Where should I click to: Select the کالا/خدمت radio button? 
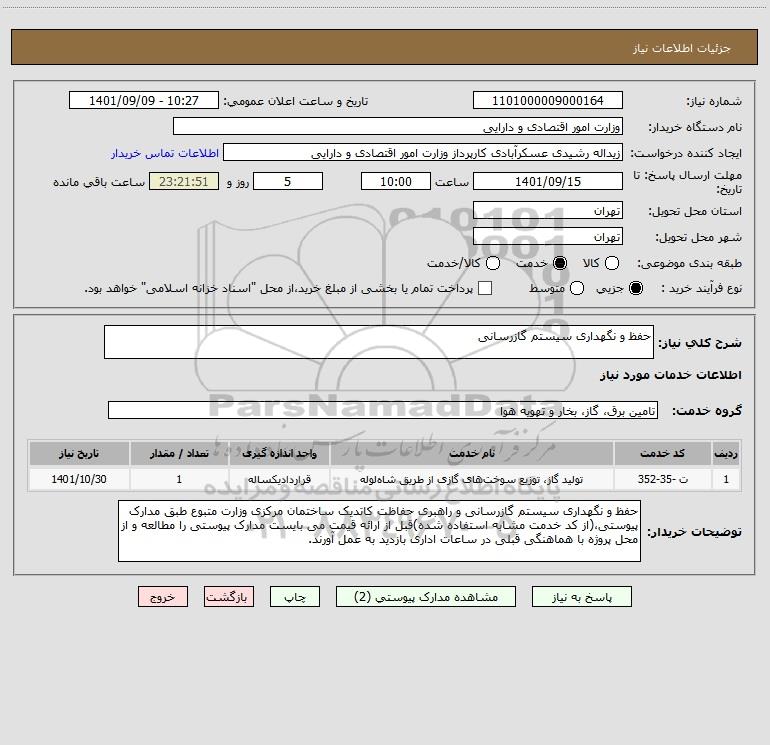(x=493, y=263)
